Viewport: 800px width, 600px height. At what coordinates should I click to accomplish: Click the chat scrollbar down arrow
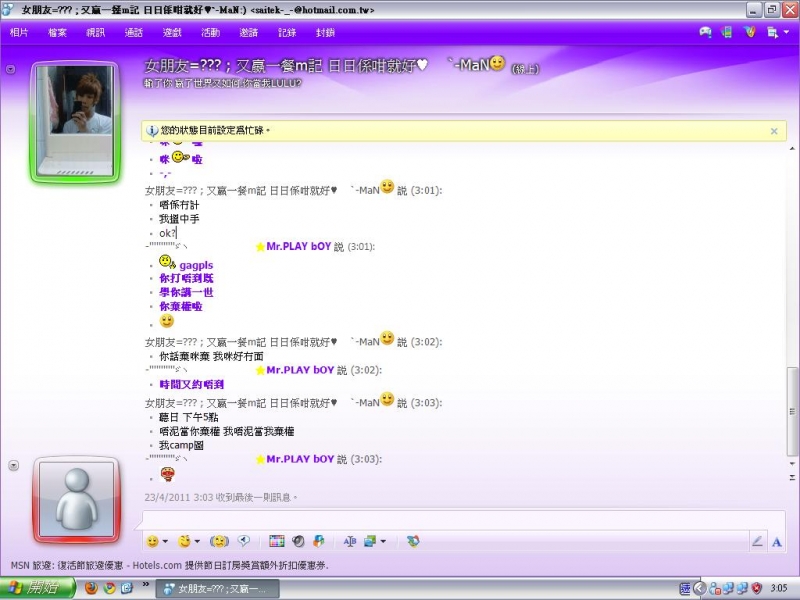pos(792,464)
